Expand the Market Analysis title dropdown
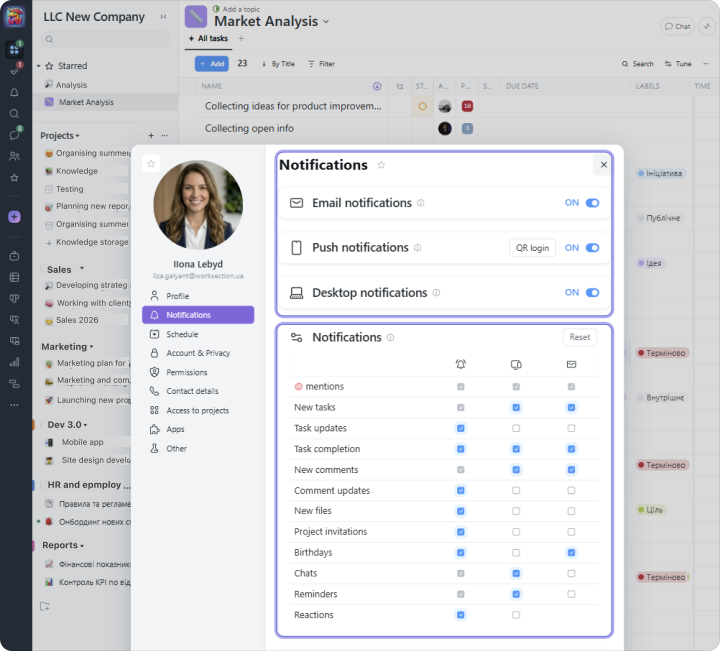Viewport: 720px width, 651px height. point(326,22)
